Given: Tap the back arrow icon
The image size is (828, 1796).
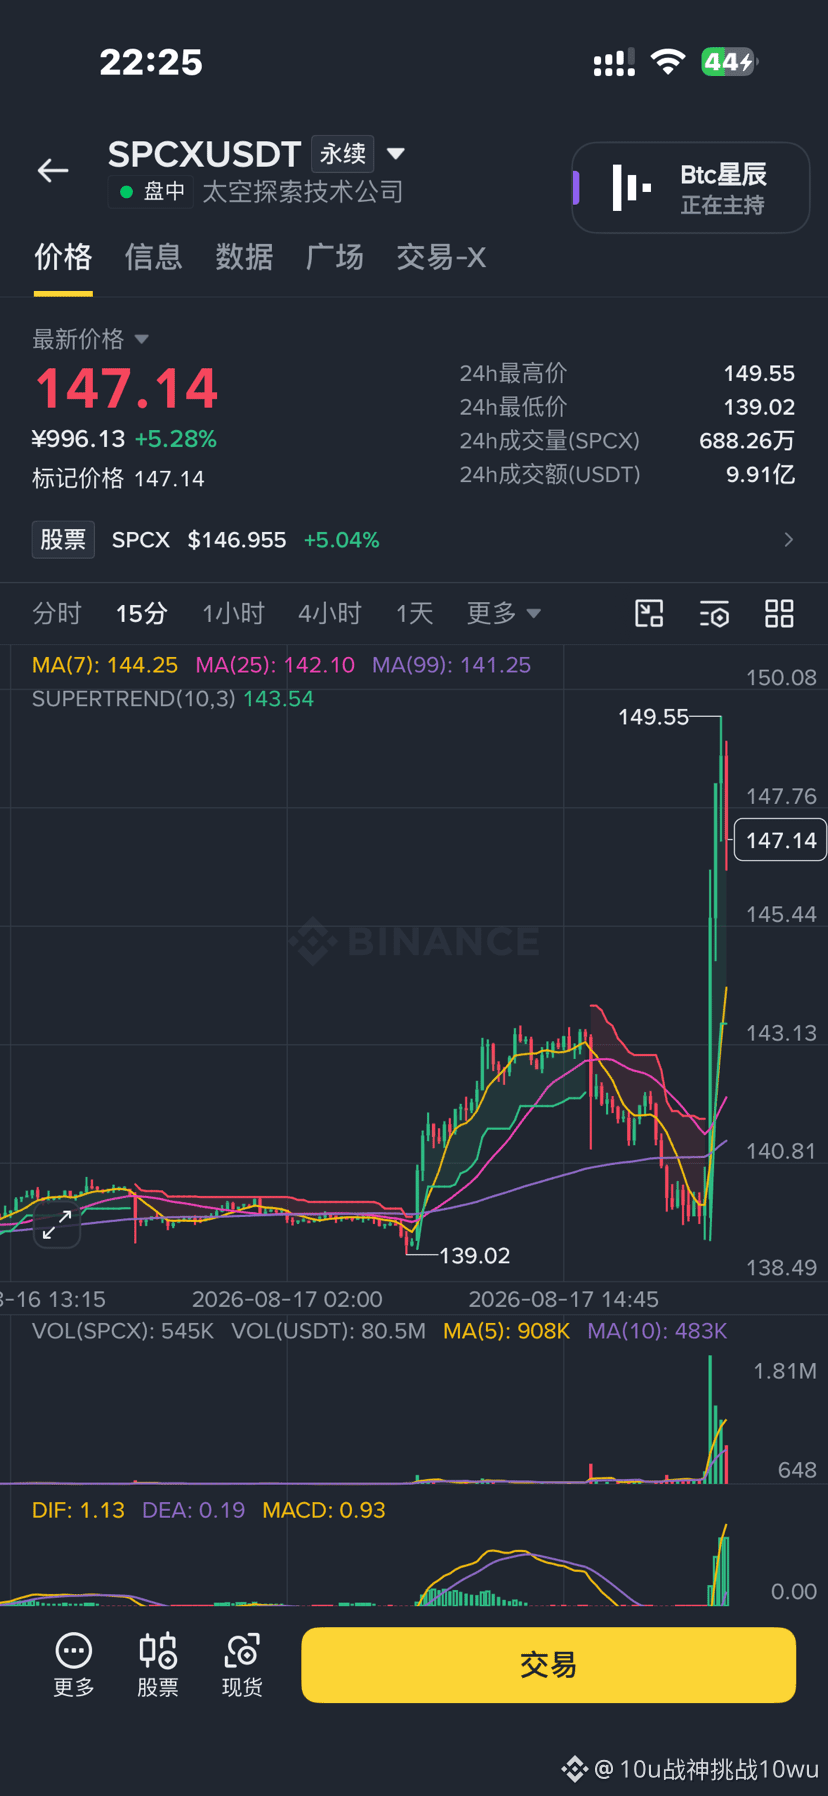Looking at the screenshot, I should pyautogui.click(x=53, y=171).
